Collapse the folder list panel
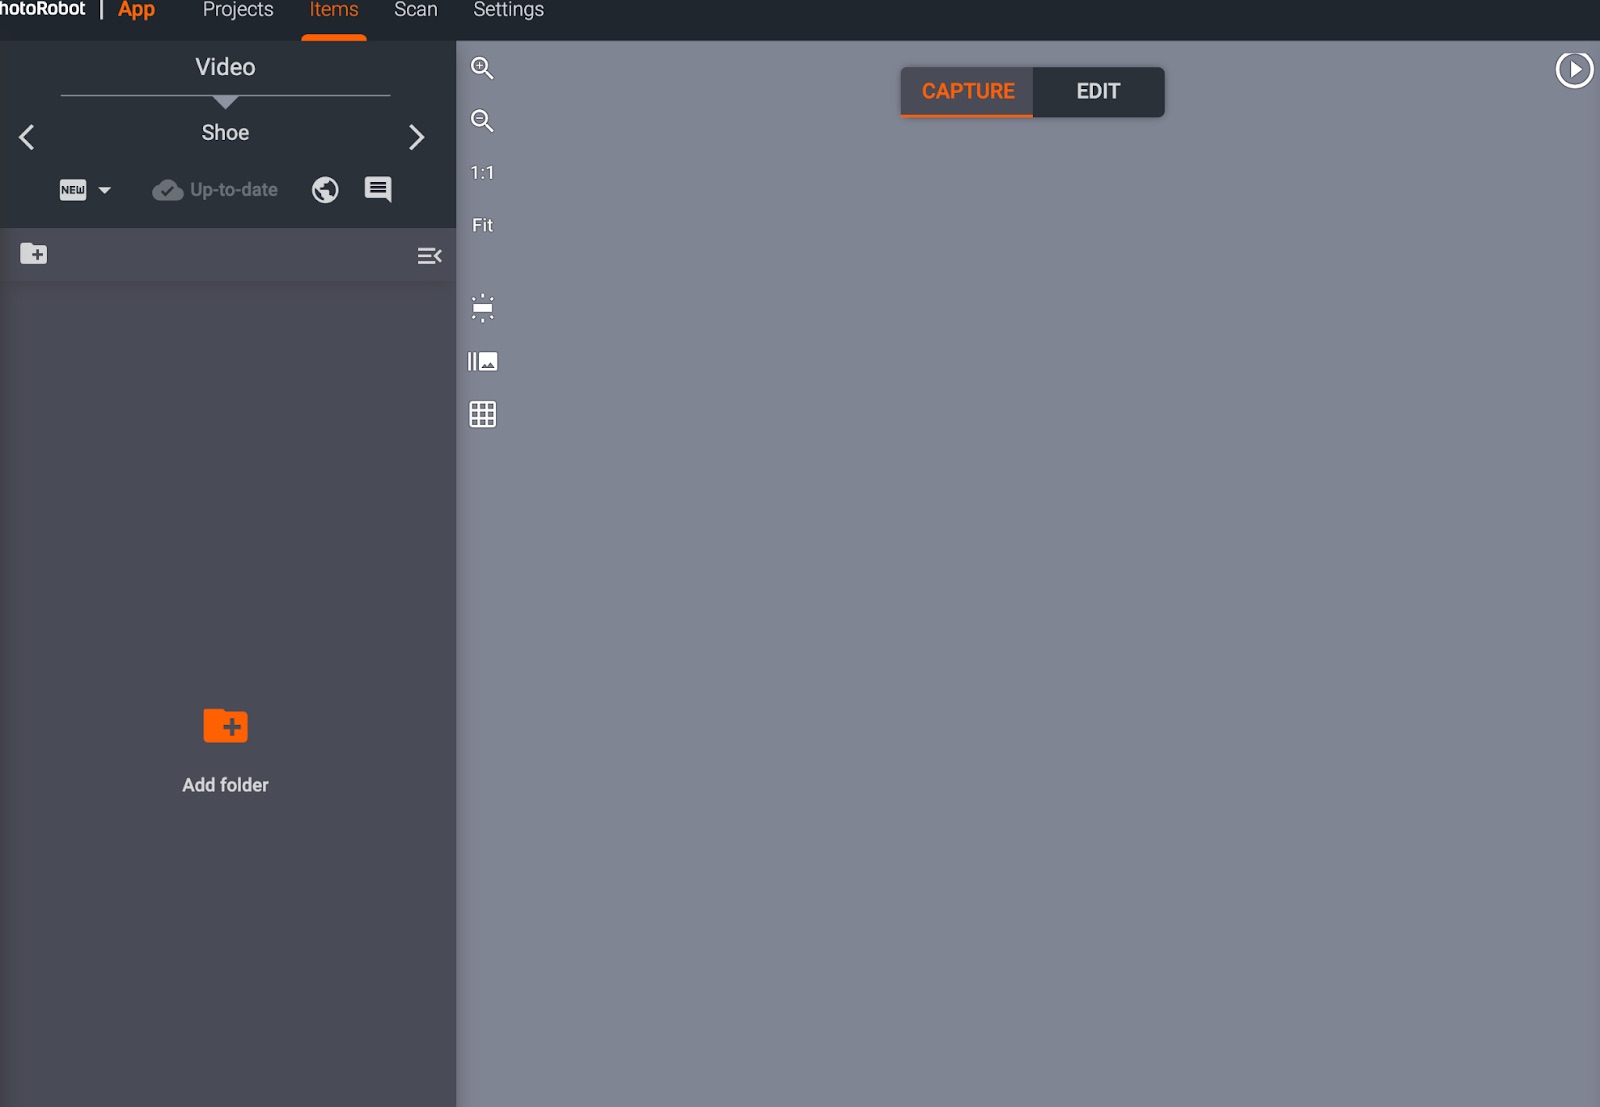The height and width of the screenshot is (1107, 1600). (430, 255)
